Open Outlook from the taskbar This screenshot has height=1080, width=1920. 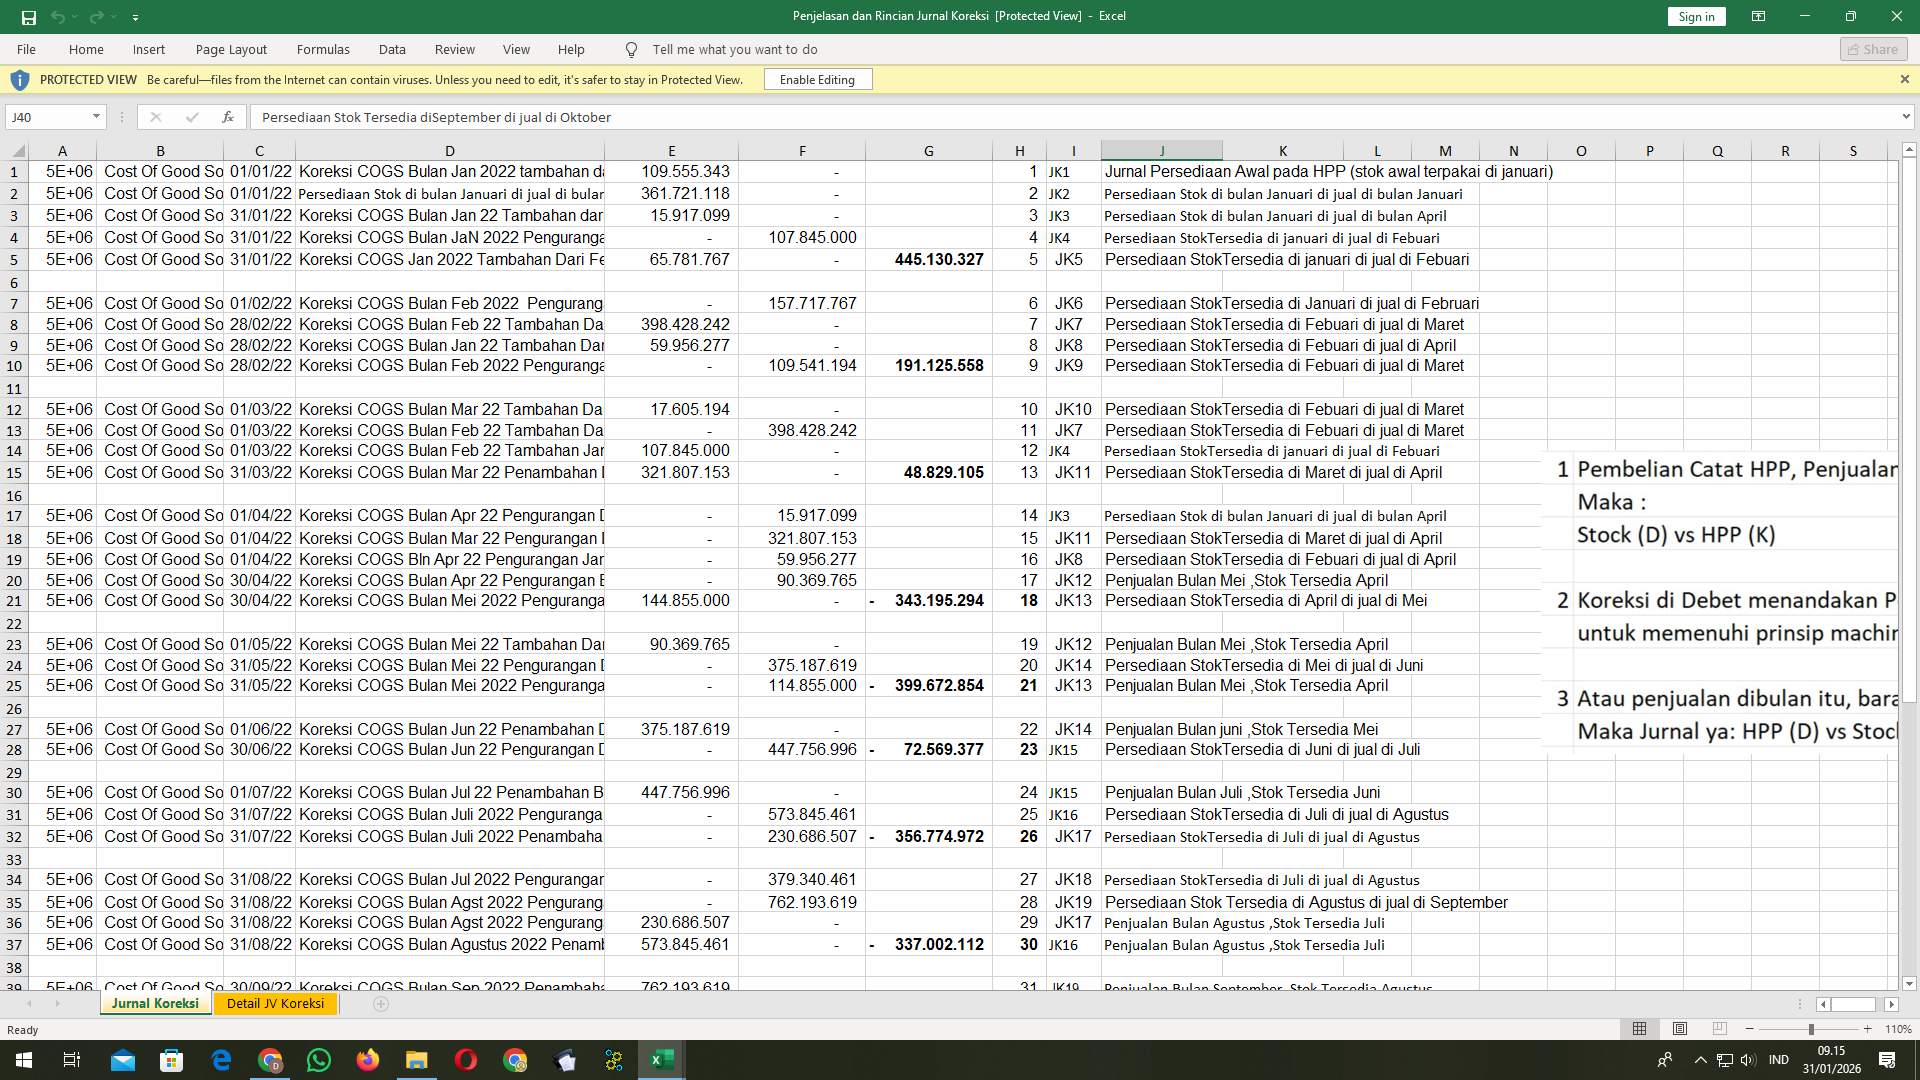[123, 1060]
